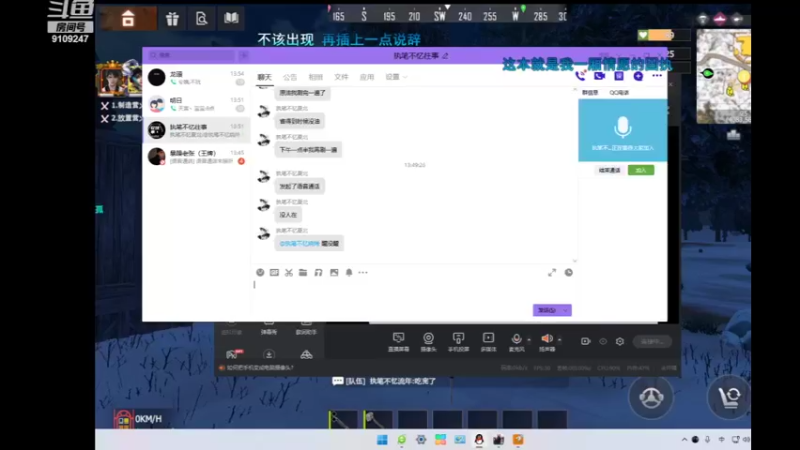Image resolution: width=800 pixels, height=450 pixels.
Task: Click the steering wheel drive button in game
Action: [x=651, y=397]
